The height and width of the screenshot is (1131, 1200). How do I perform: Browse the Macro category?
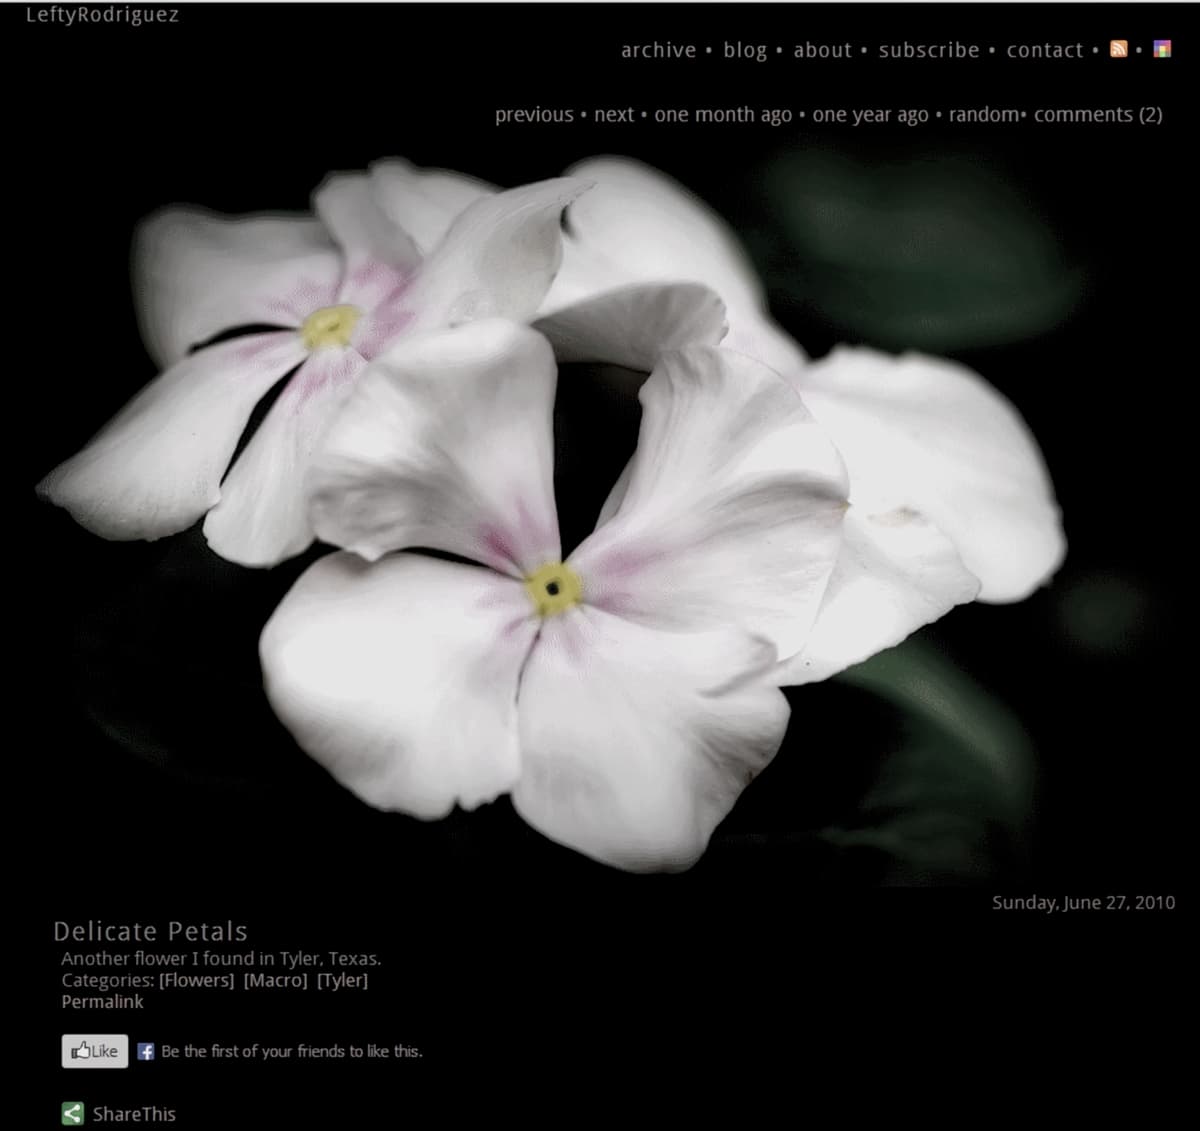[275, 980]
